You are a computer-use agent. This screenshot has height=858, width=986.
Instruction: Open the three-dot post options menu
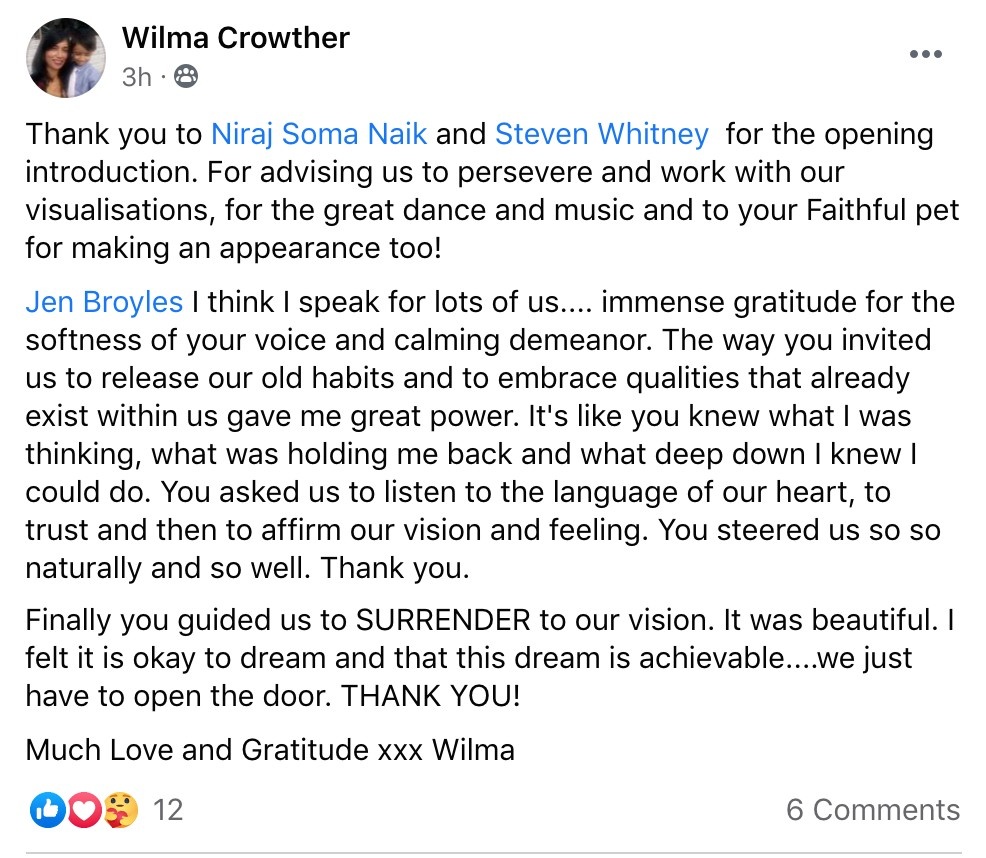(925, 54)
